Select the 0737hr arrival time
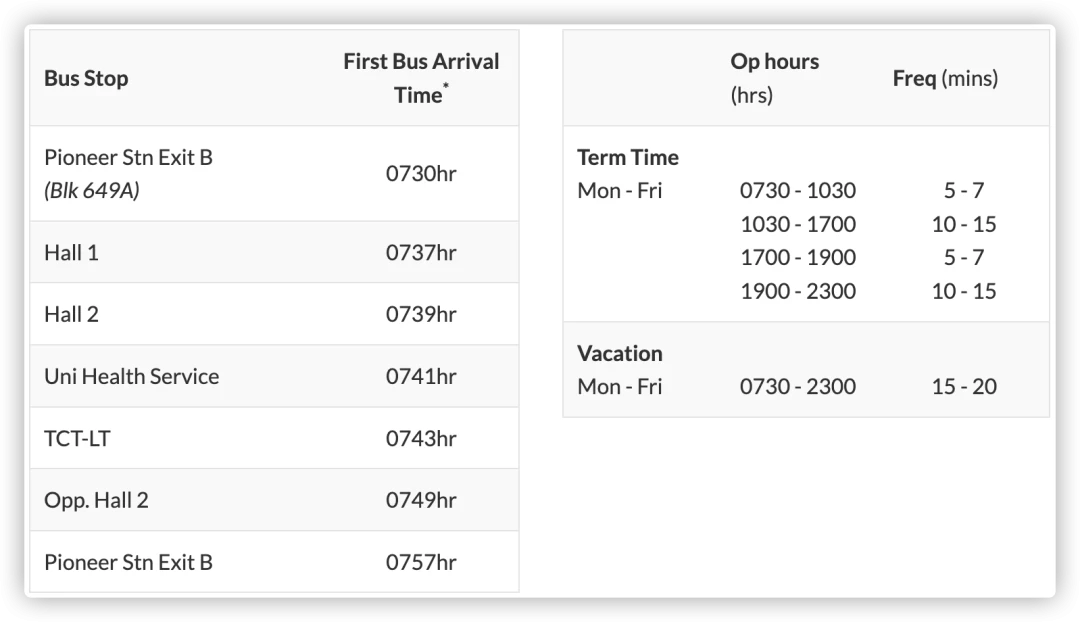Screen dimensions: 1080x622 pyautogui.click(x=421, y=253)
